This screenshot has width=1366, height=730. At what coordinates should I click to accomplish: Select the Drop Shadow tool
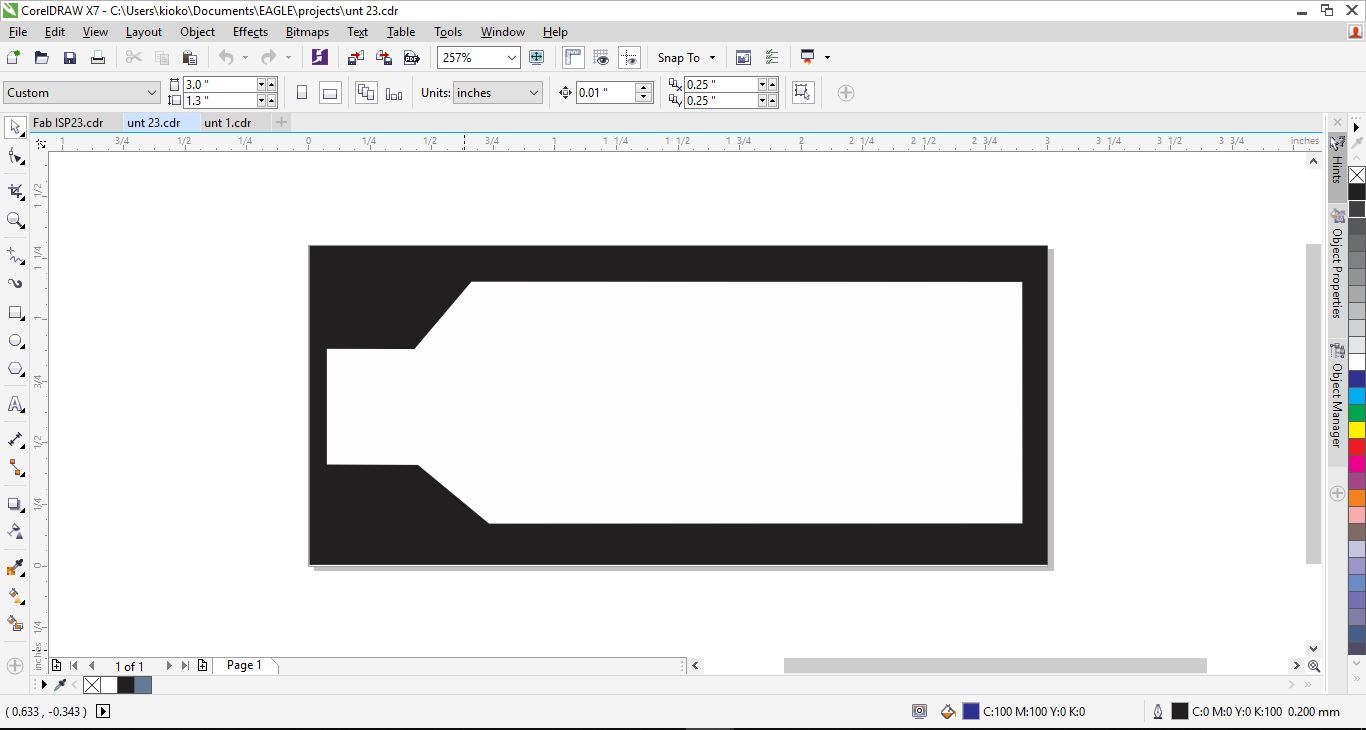click(x=15, y=504)
